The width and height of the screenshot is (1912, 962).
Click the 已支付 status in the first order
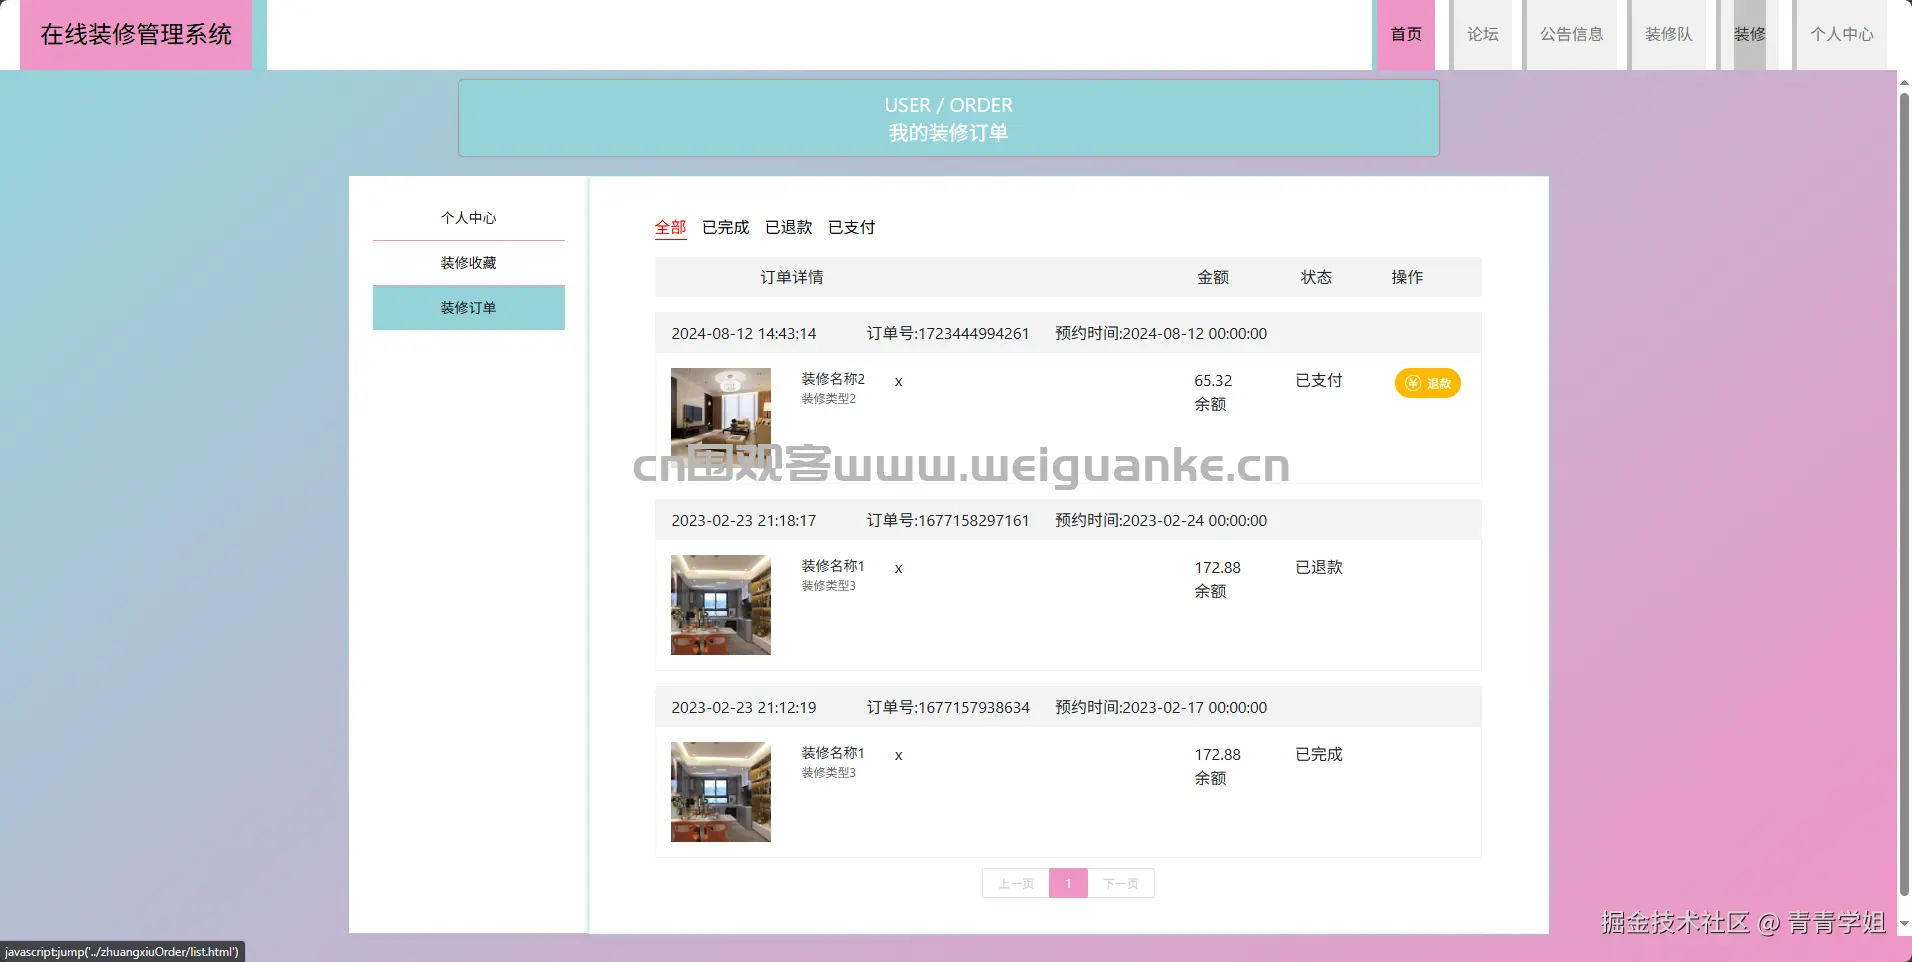tap(1319, 380)
